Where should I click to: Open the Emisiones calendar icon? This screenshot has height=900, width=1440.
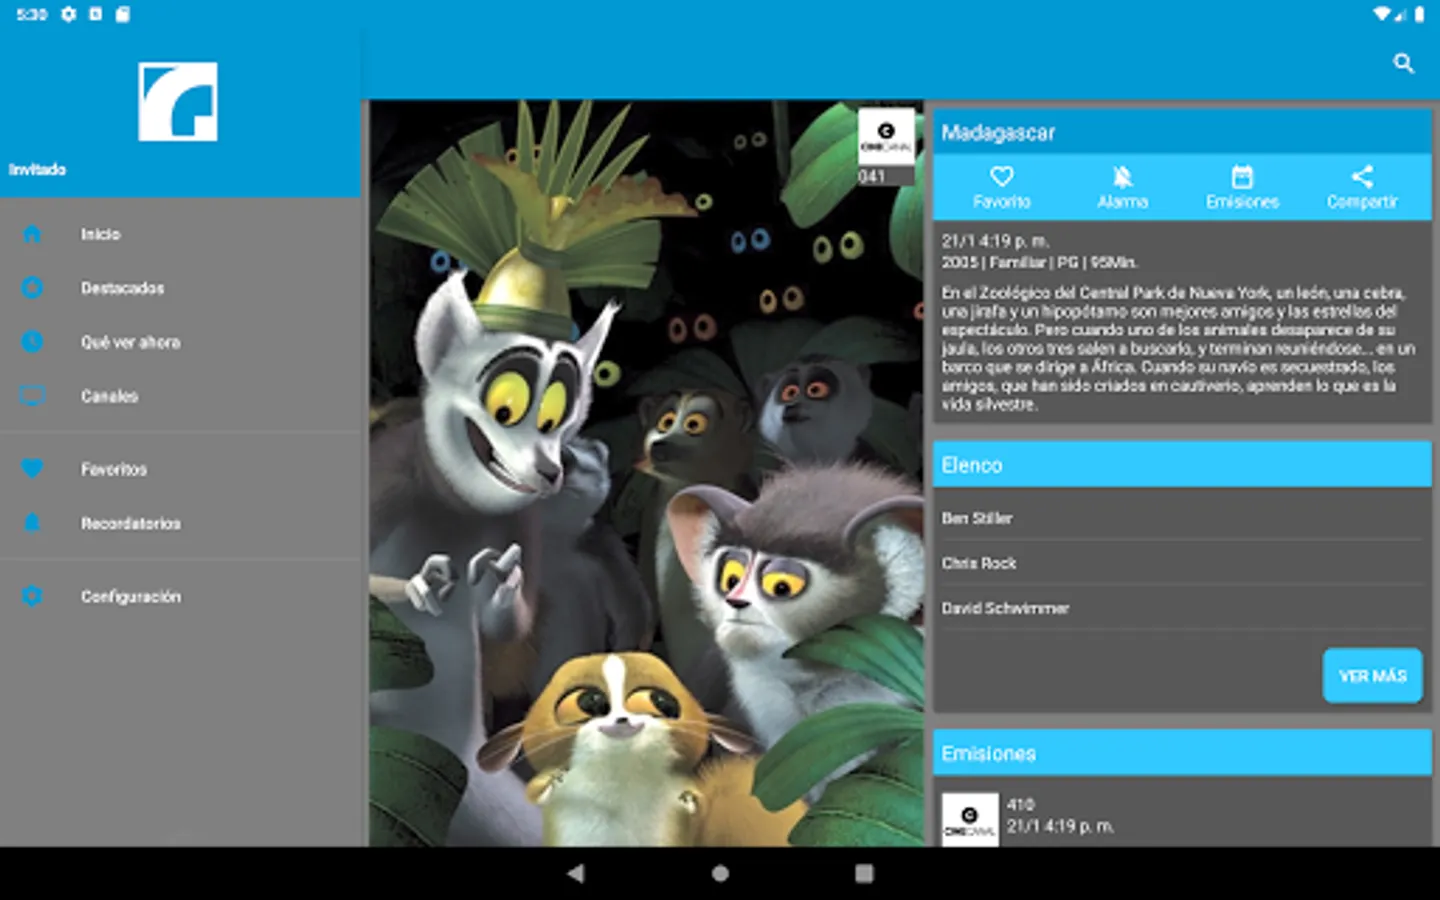1242,177
